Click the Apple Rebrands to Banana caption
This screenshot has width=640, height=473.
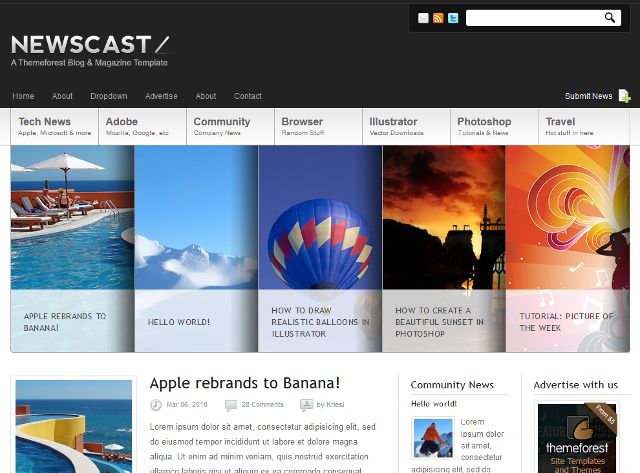tap(65, 322)
